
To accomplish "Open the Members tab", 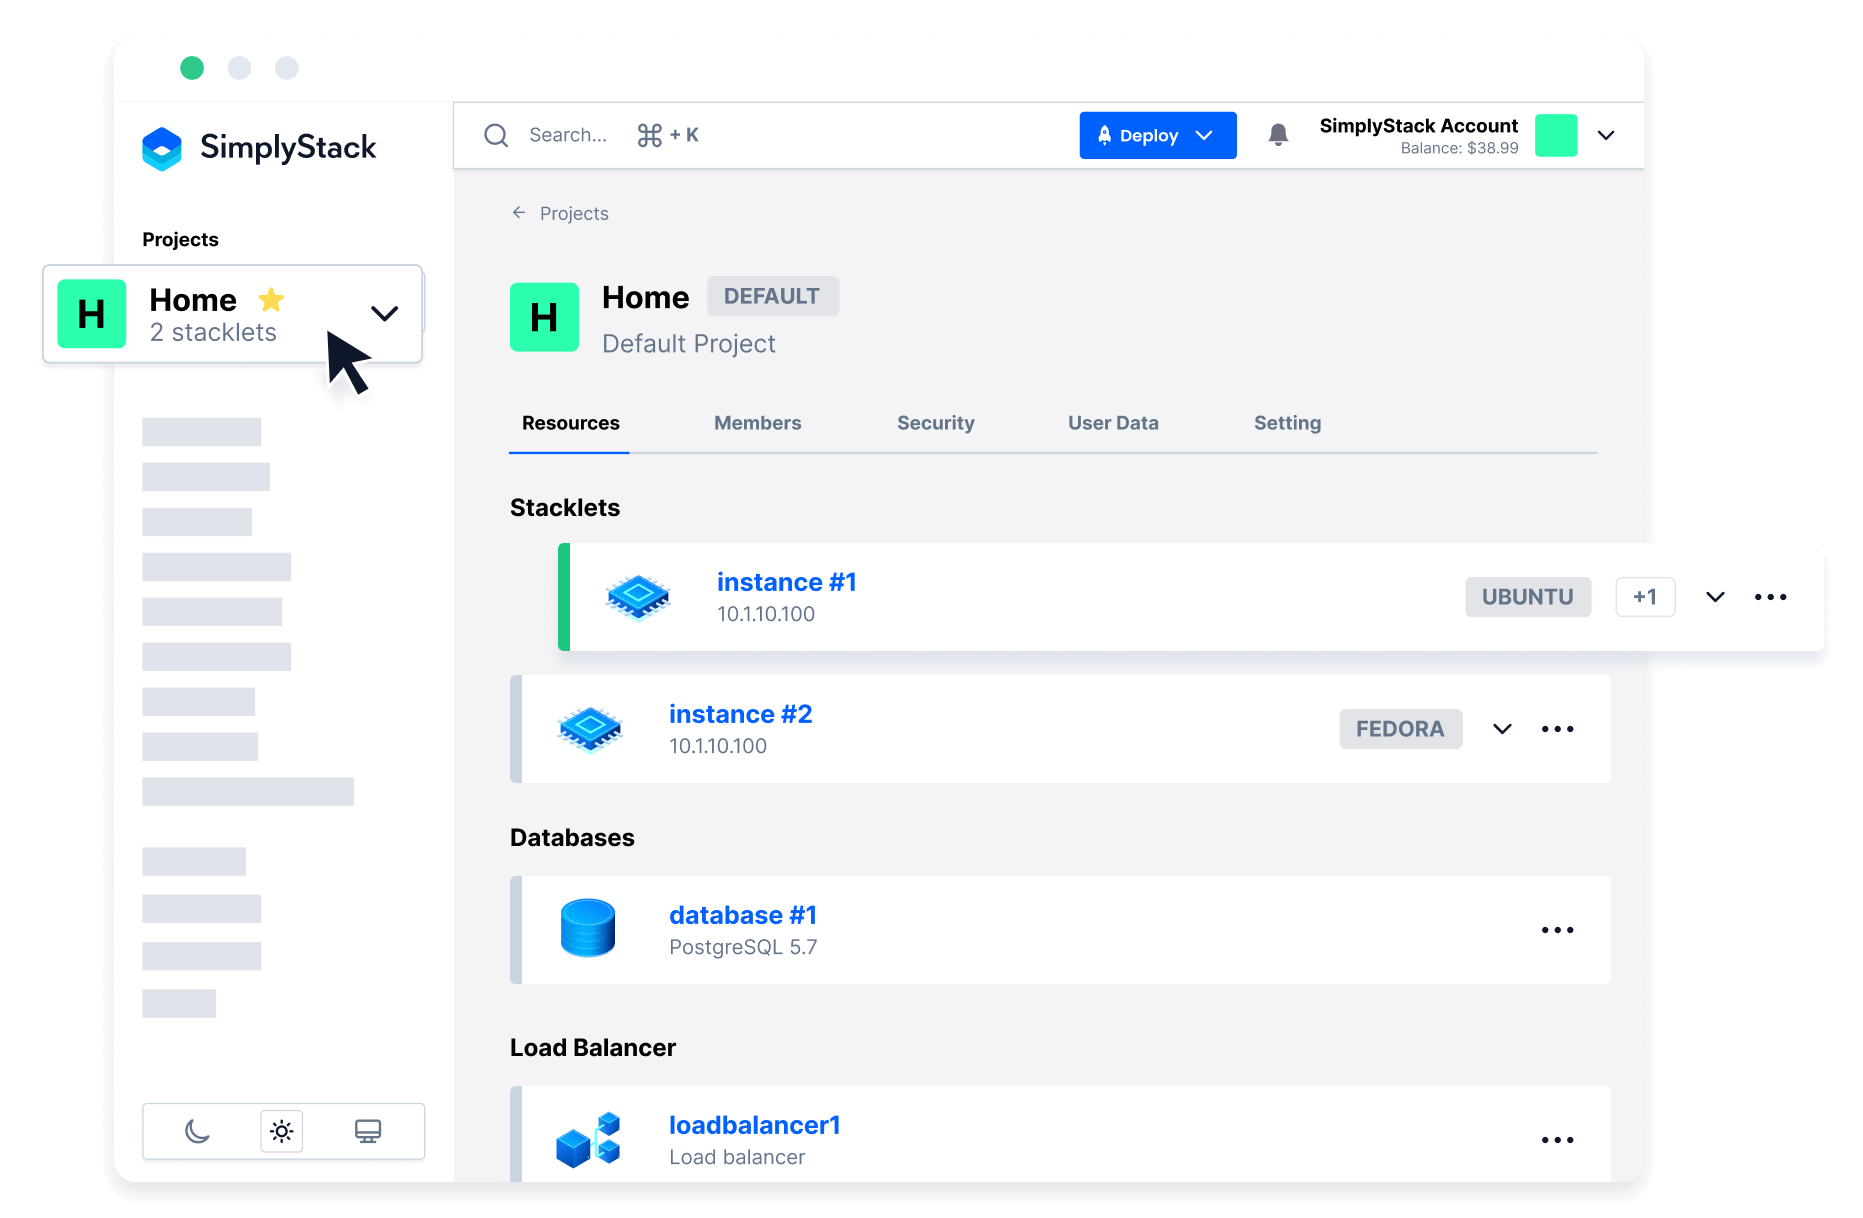I will click(757, 423).
